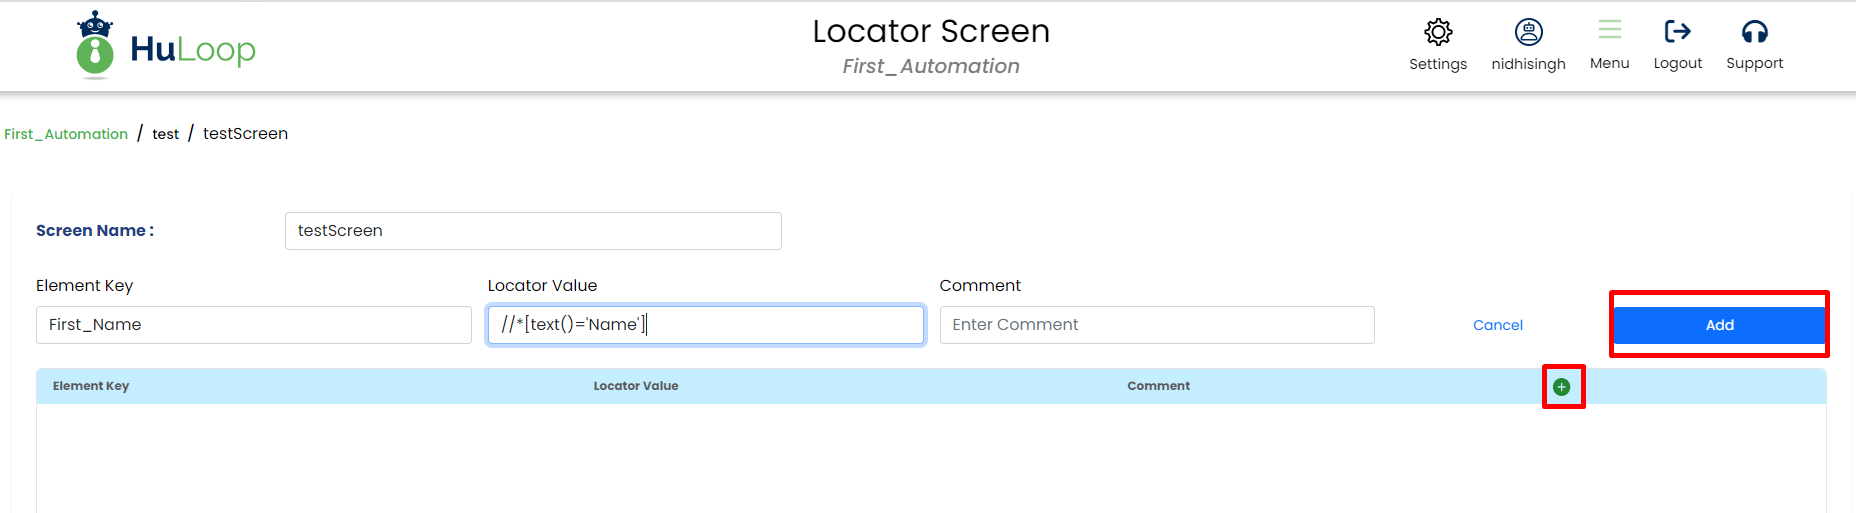Click the Element Key table column header
Viewport: 1856px width, 513px height.
tap(91, 386)
